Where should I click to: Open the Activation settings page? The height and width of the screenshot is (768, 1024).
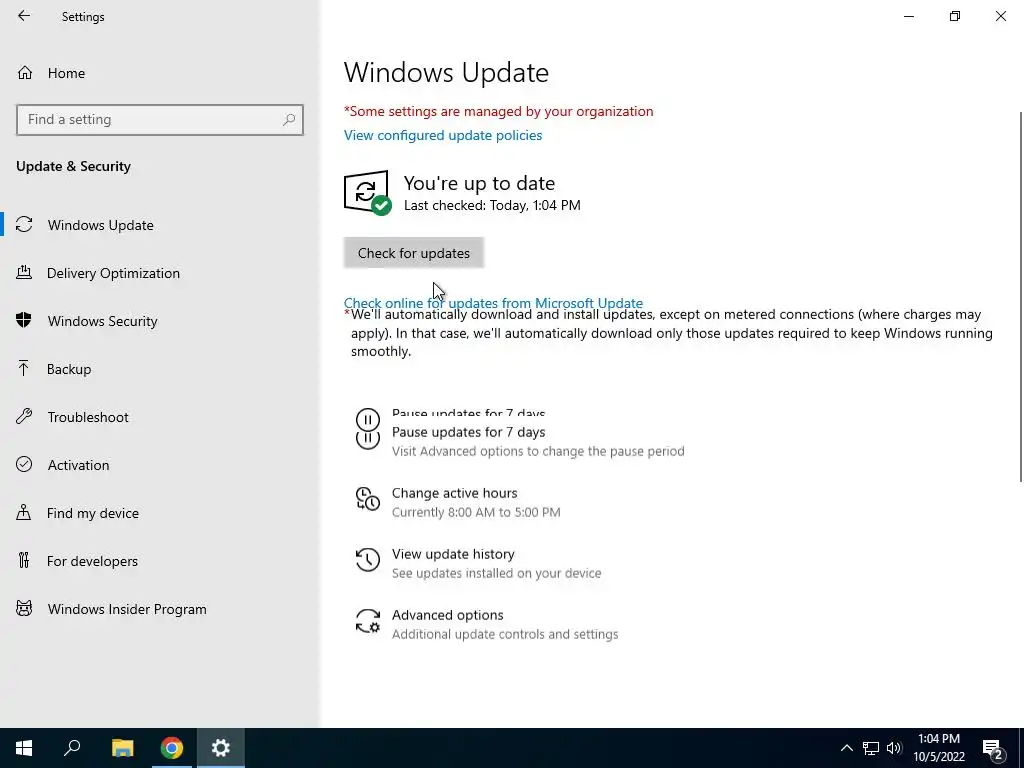160,464
